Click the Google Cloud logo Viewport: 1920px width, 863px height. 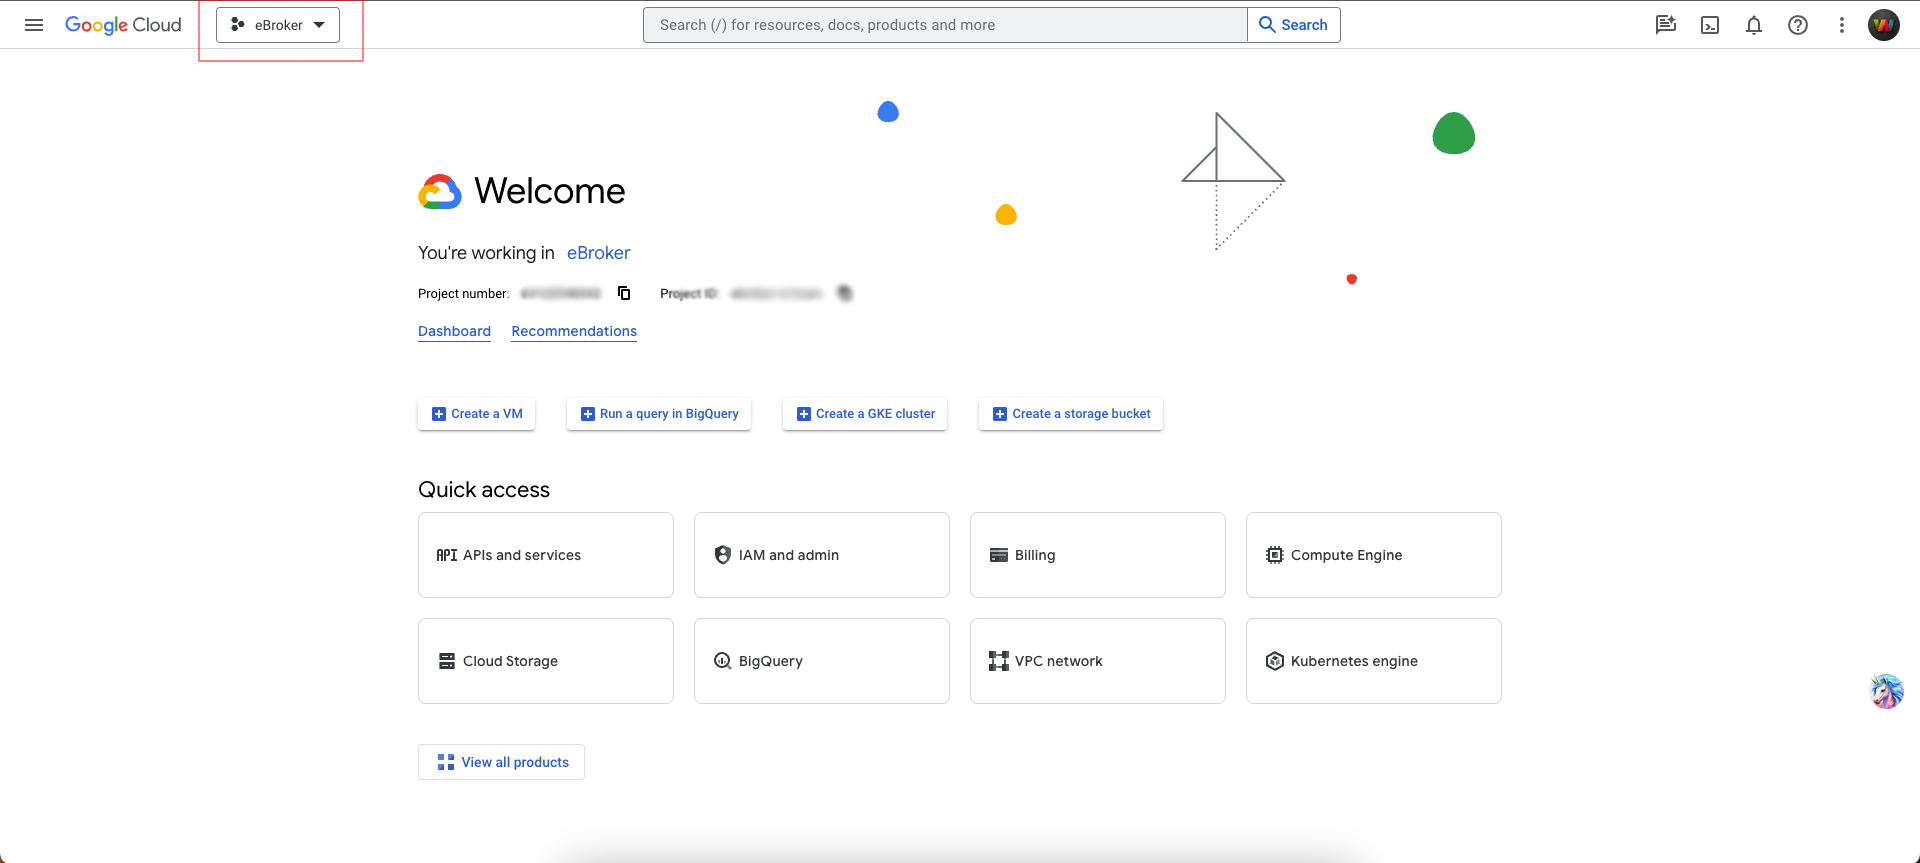click(x=123, y=25)
